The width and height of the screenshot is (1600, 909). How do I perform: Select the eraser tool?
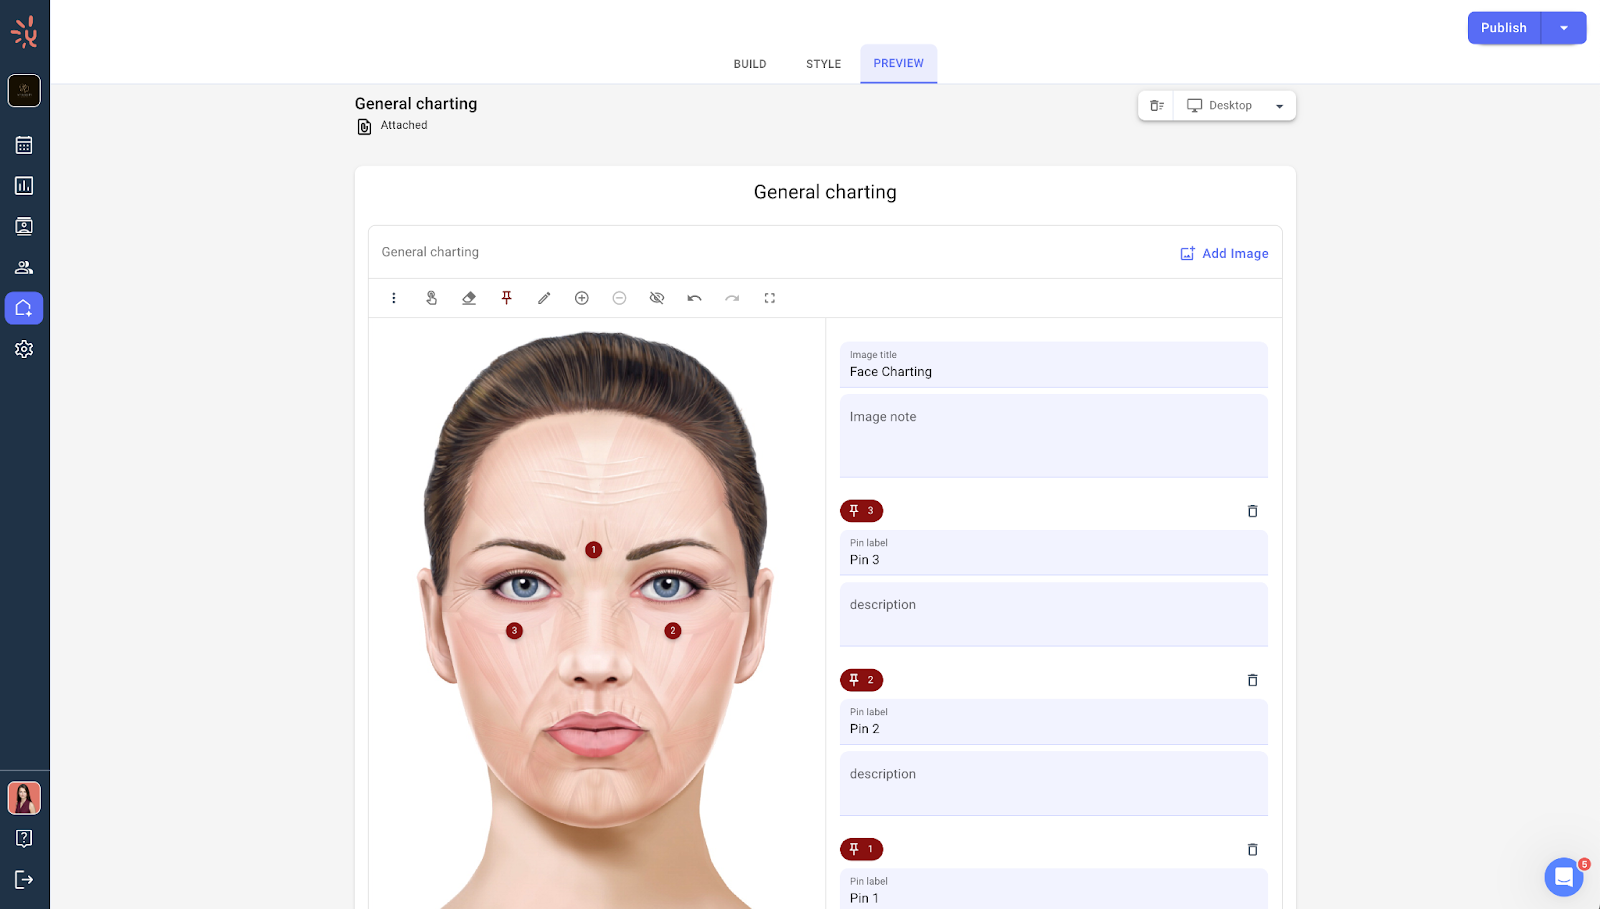click(x=469, y=298)
